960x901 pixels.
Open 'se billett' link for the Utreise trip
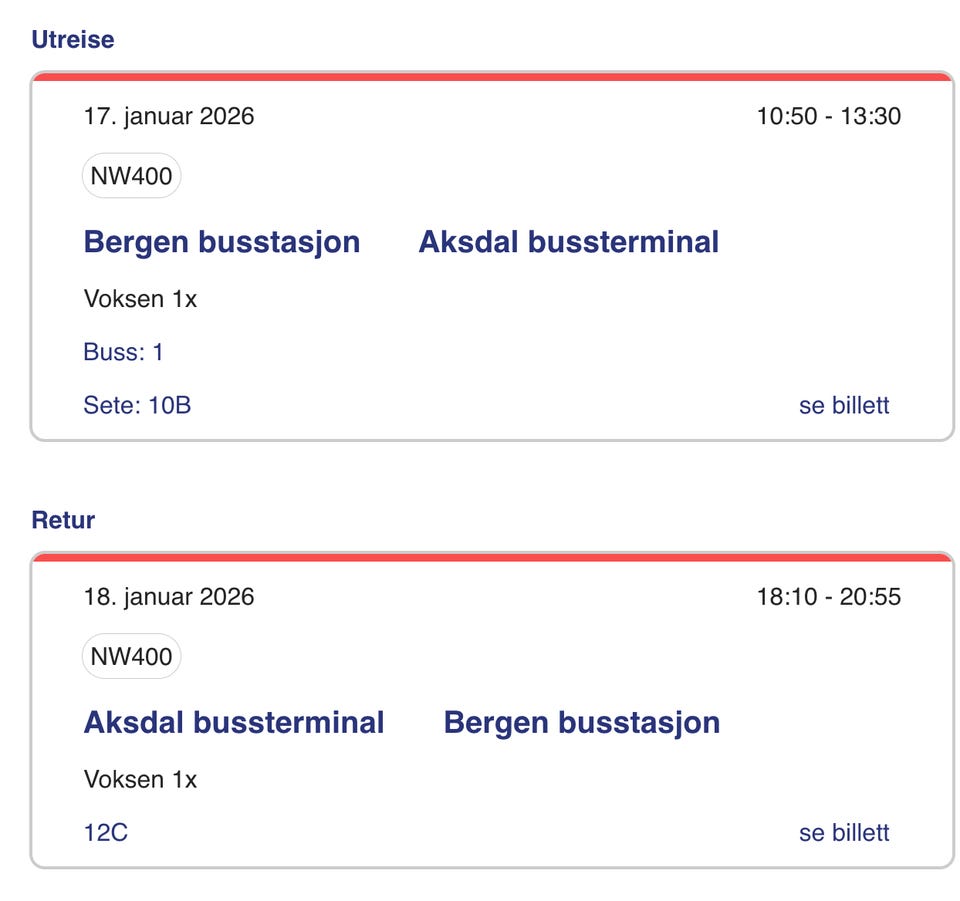(x=844, y=405)
